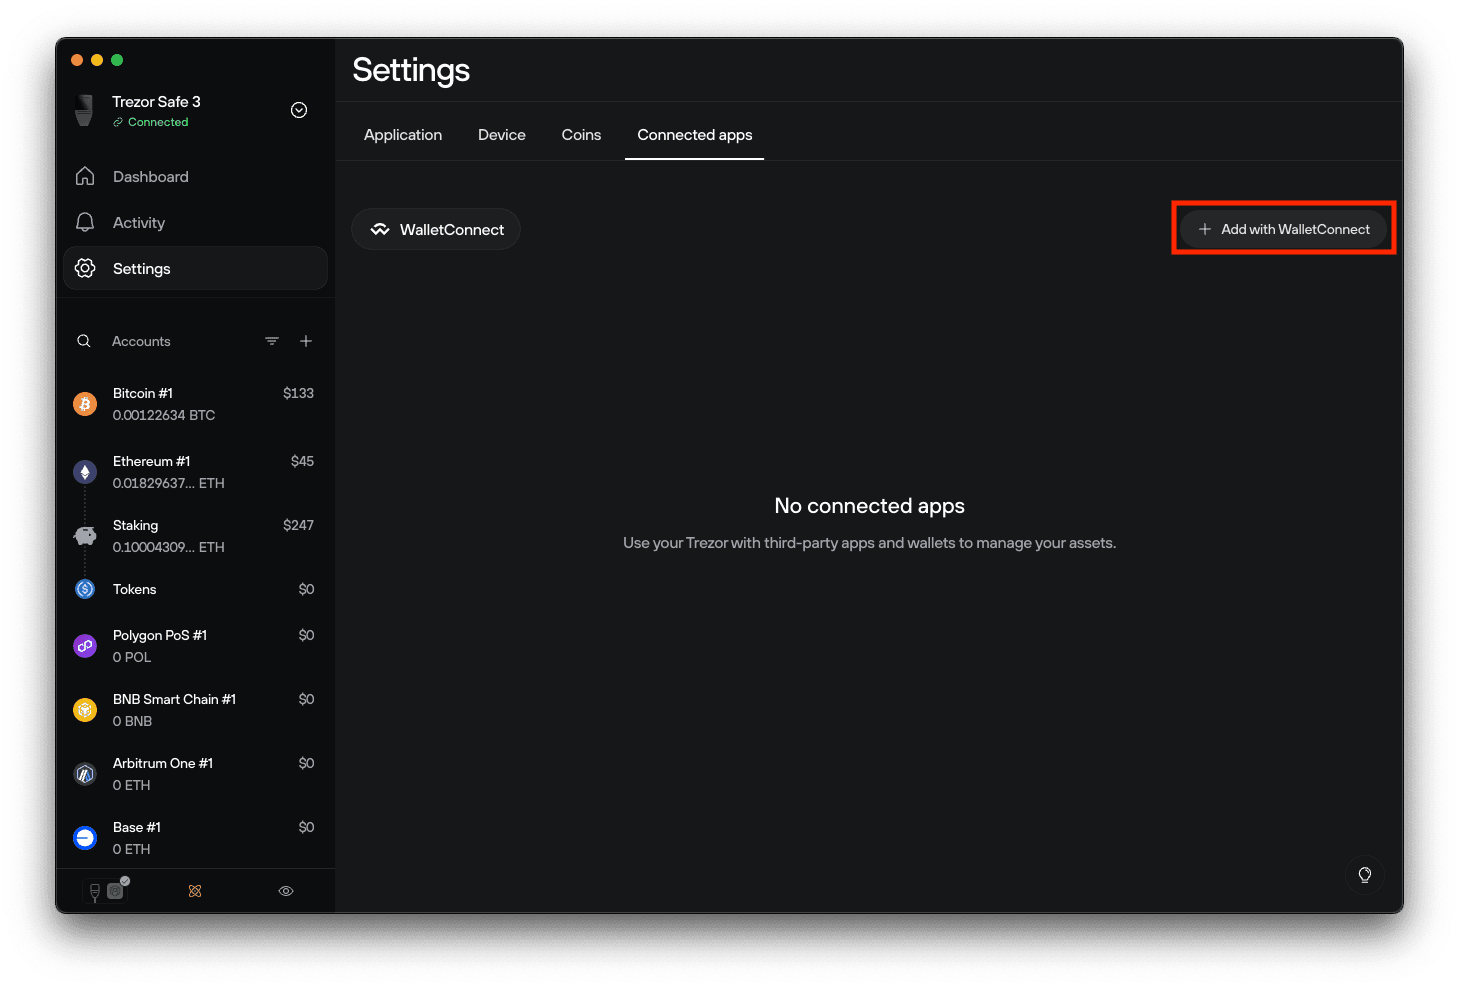The height and width of the screenshot is (987, 1459).
Task: Click the Arbitrum logo icon
Action: click(x=85, y=774)
